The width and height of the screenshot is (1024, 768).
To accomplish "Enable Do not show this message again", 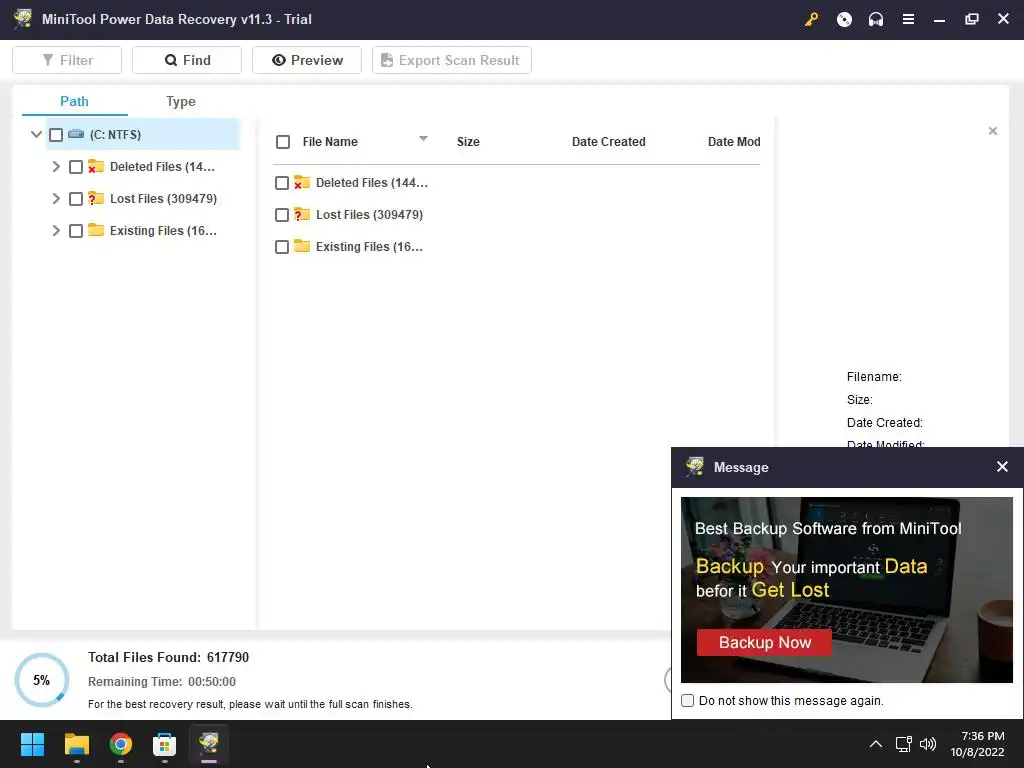I will pos(687,700).
